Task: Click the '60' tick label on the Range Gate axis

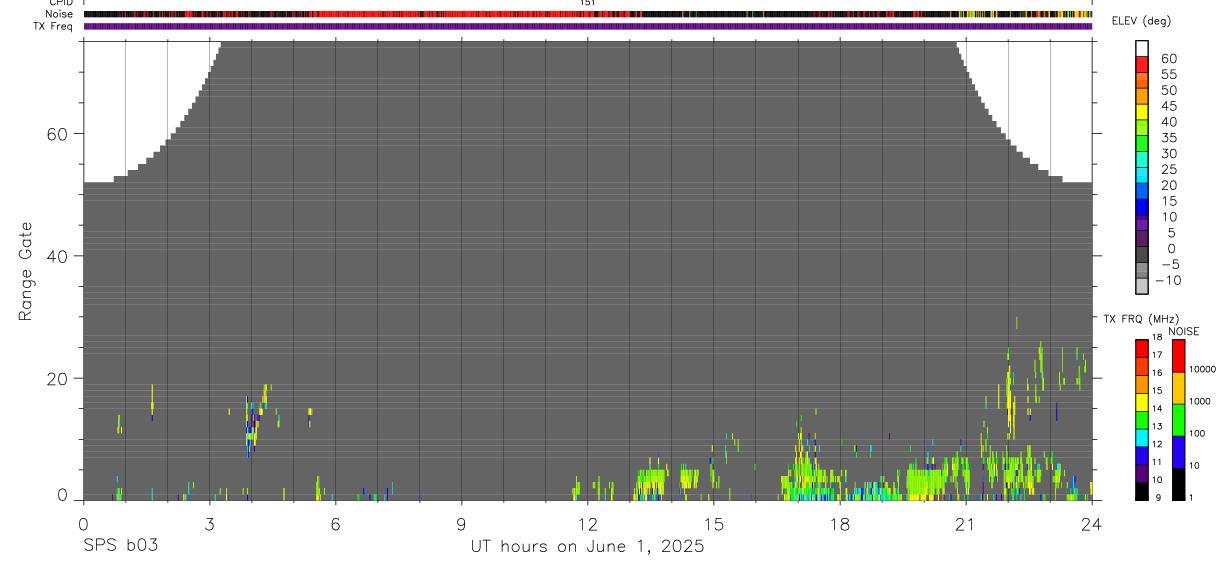Action: (55, 134)
